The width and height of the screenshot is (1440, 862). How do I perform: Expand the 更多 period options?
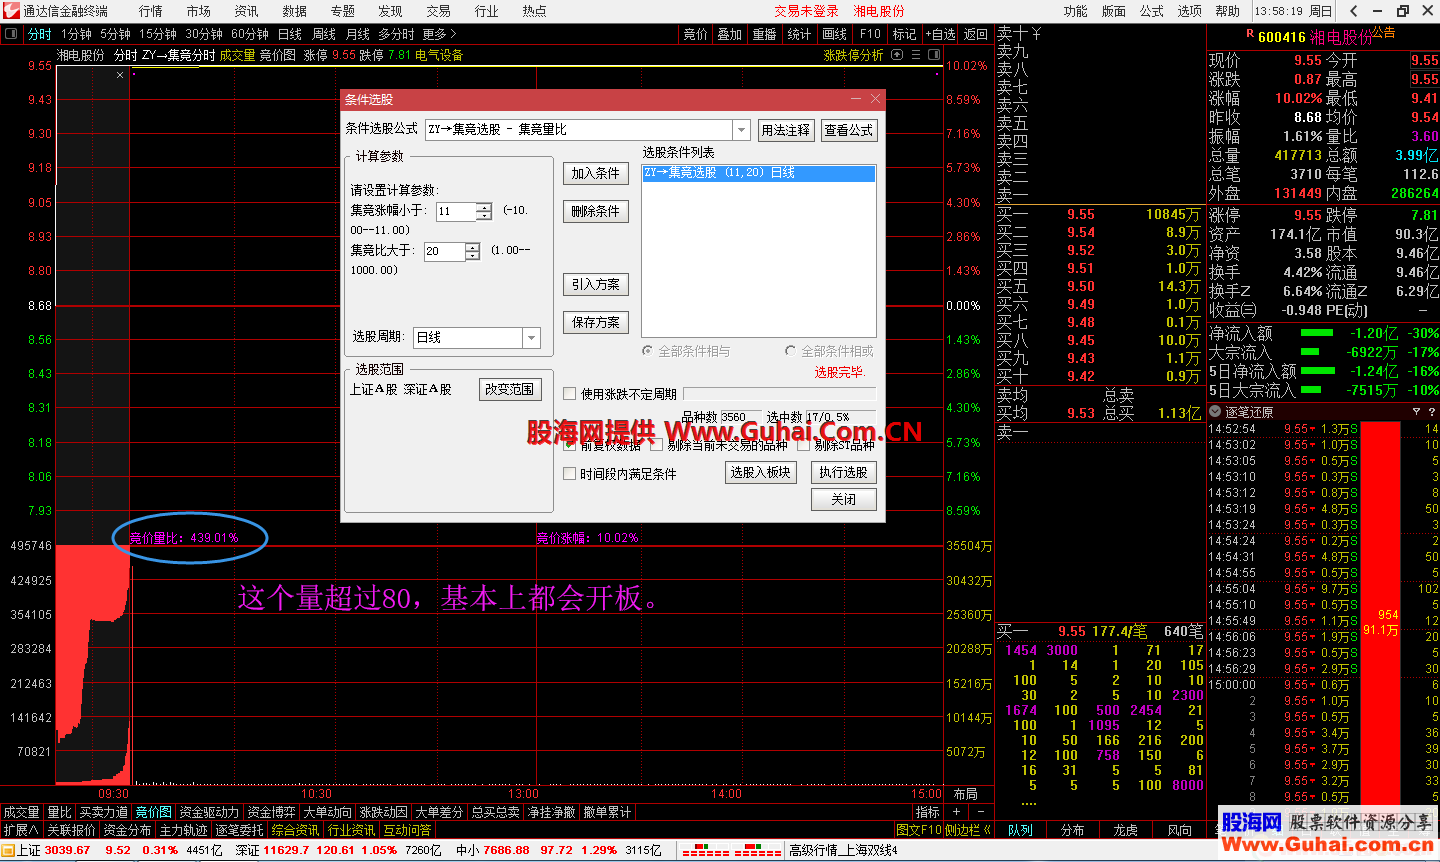(x=439, y=34)
